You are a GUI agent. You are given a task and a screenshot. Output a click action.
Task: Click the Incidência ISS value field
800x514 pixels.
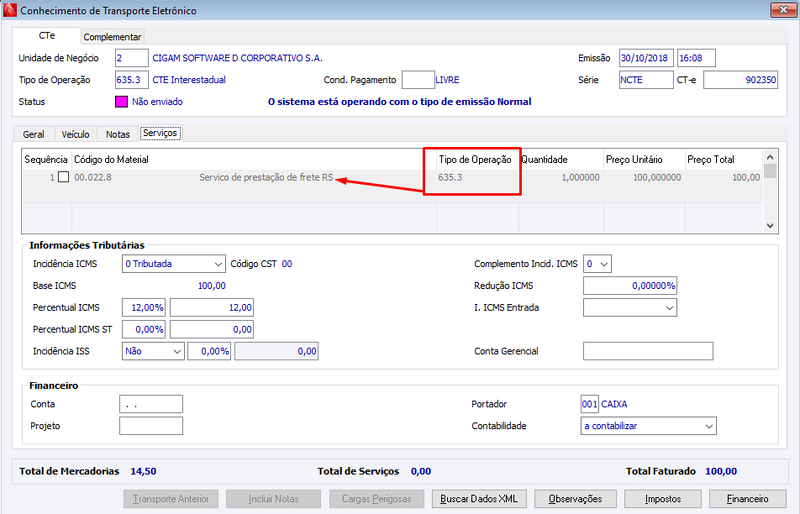277,351
